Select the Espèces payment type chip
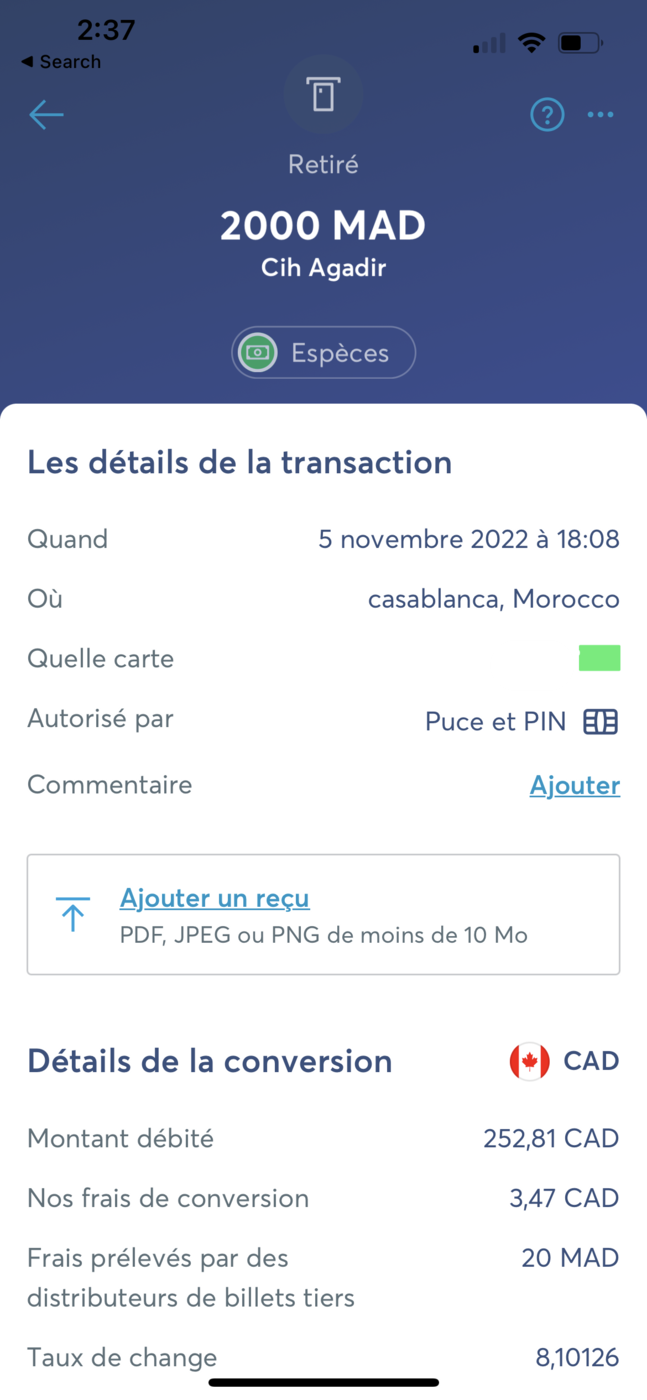Viewport: 647px width, 1400px height. pos(323,352)
